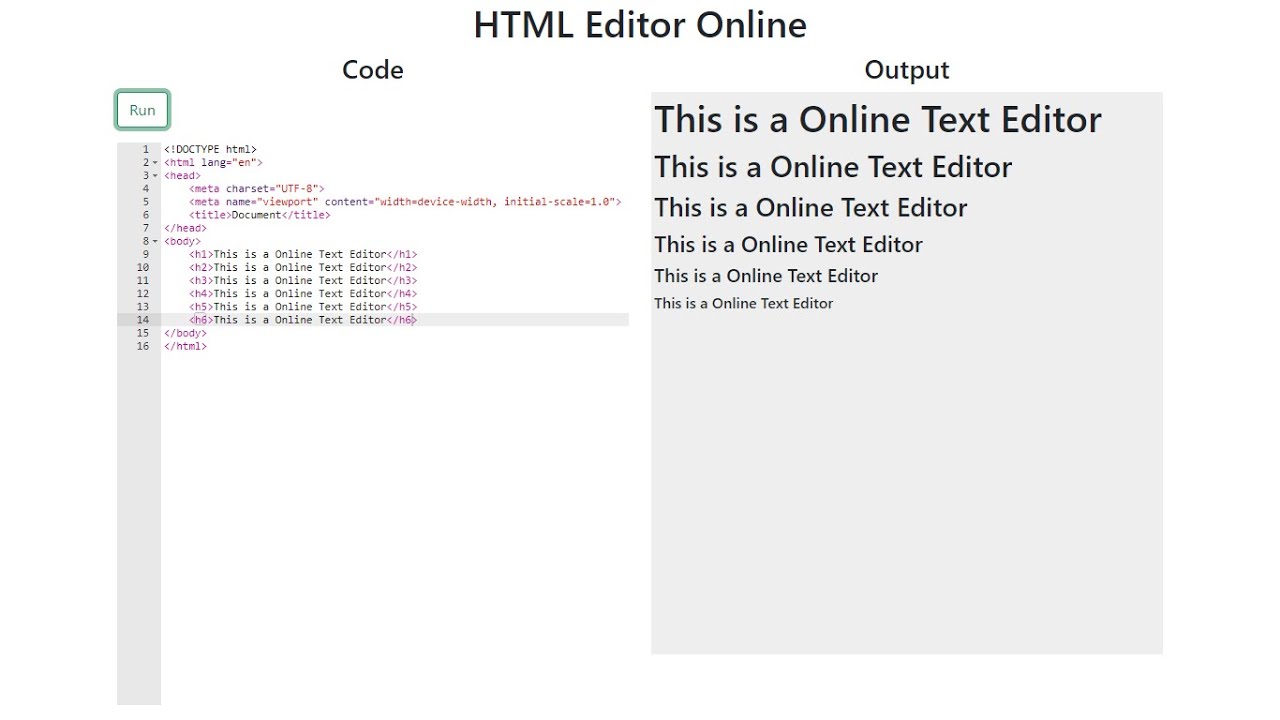Viewport: 1280px width, 720px height.
Task: Click line number 1 in the gutter
Action: (145, 149)
